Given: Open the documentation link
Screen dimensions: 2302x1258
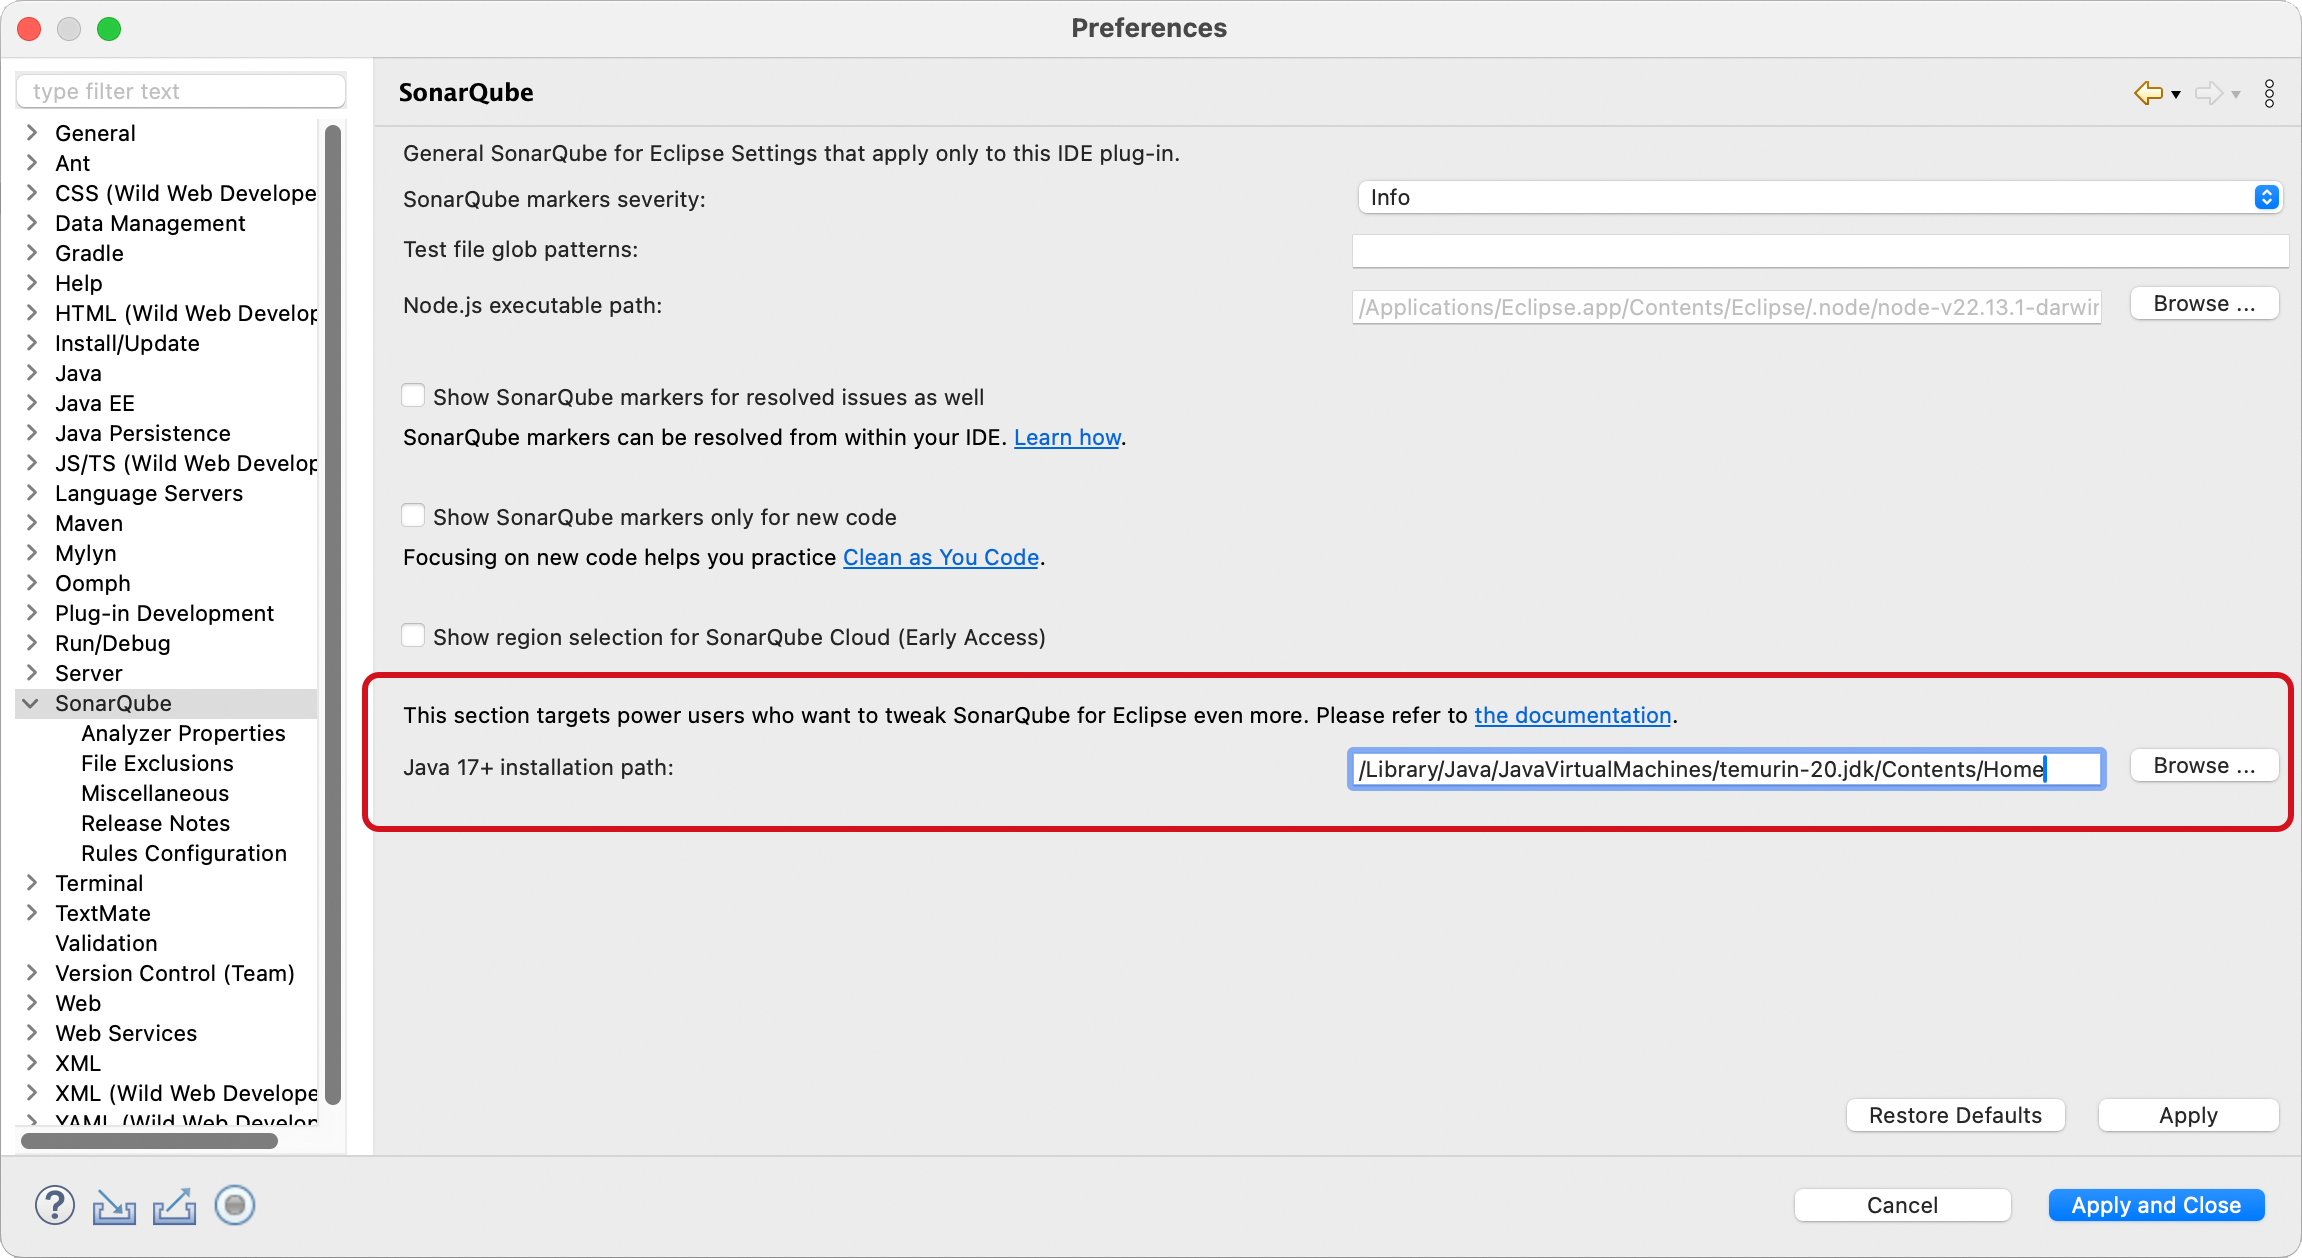Looking at the screenshot, I should [x=1572, y=715].
